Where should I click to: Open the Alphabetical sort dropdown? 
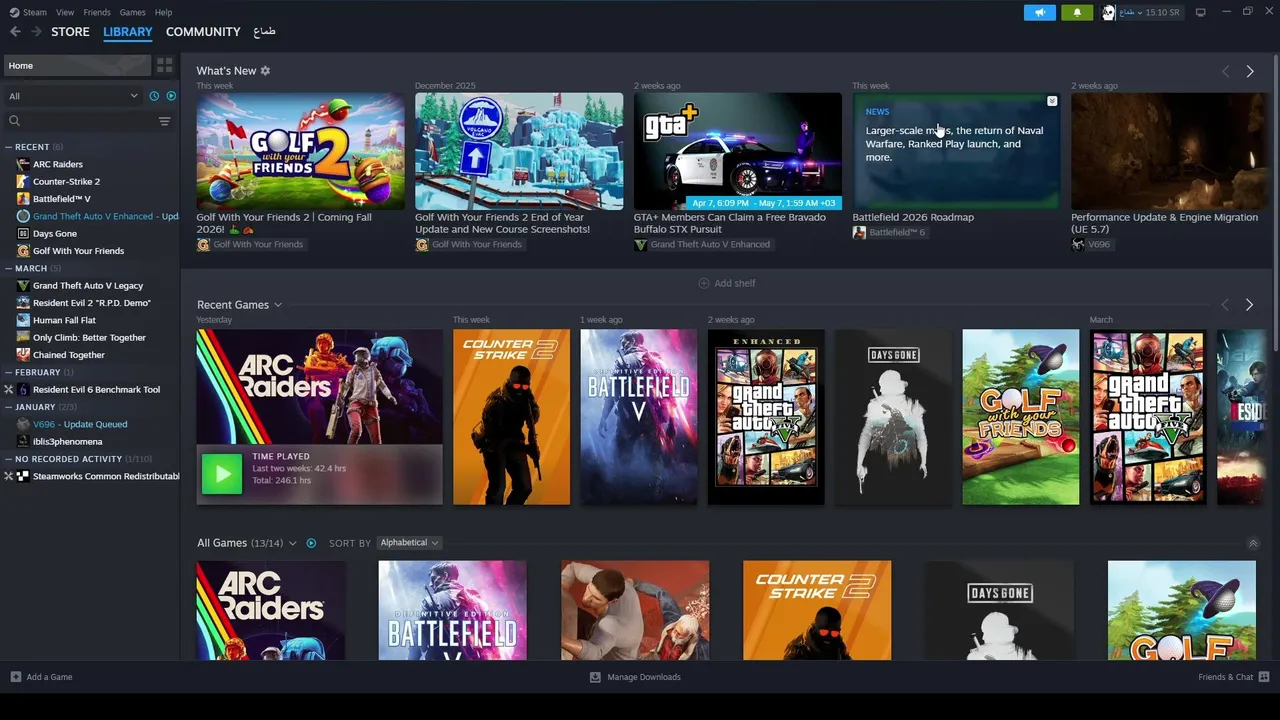(x=409, y=543)
